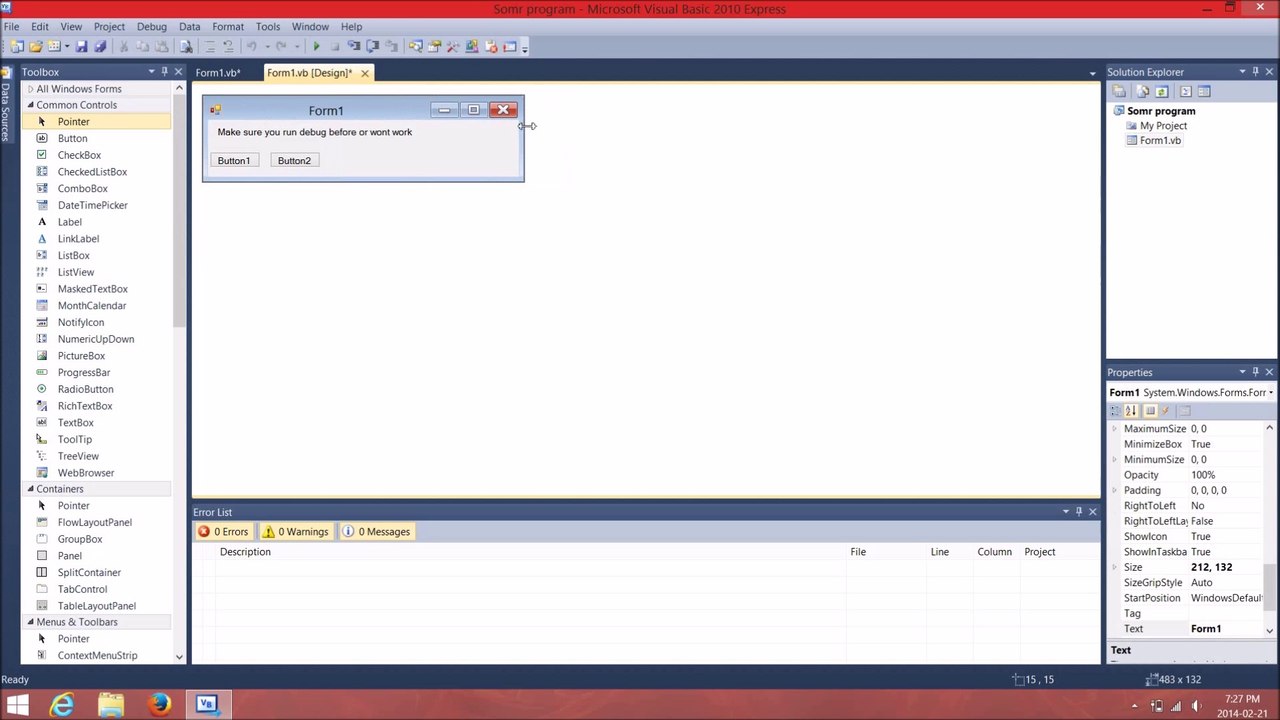Click the Toolbox icon in main toolbar
Image resolution: width=1280 pixels, height=720 pixels.
click(452, 46)
